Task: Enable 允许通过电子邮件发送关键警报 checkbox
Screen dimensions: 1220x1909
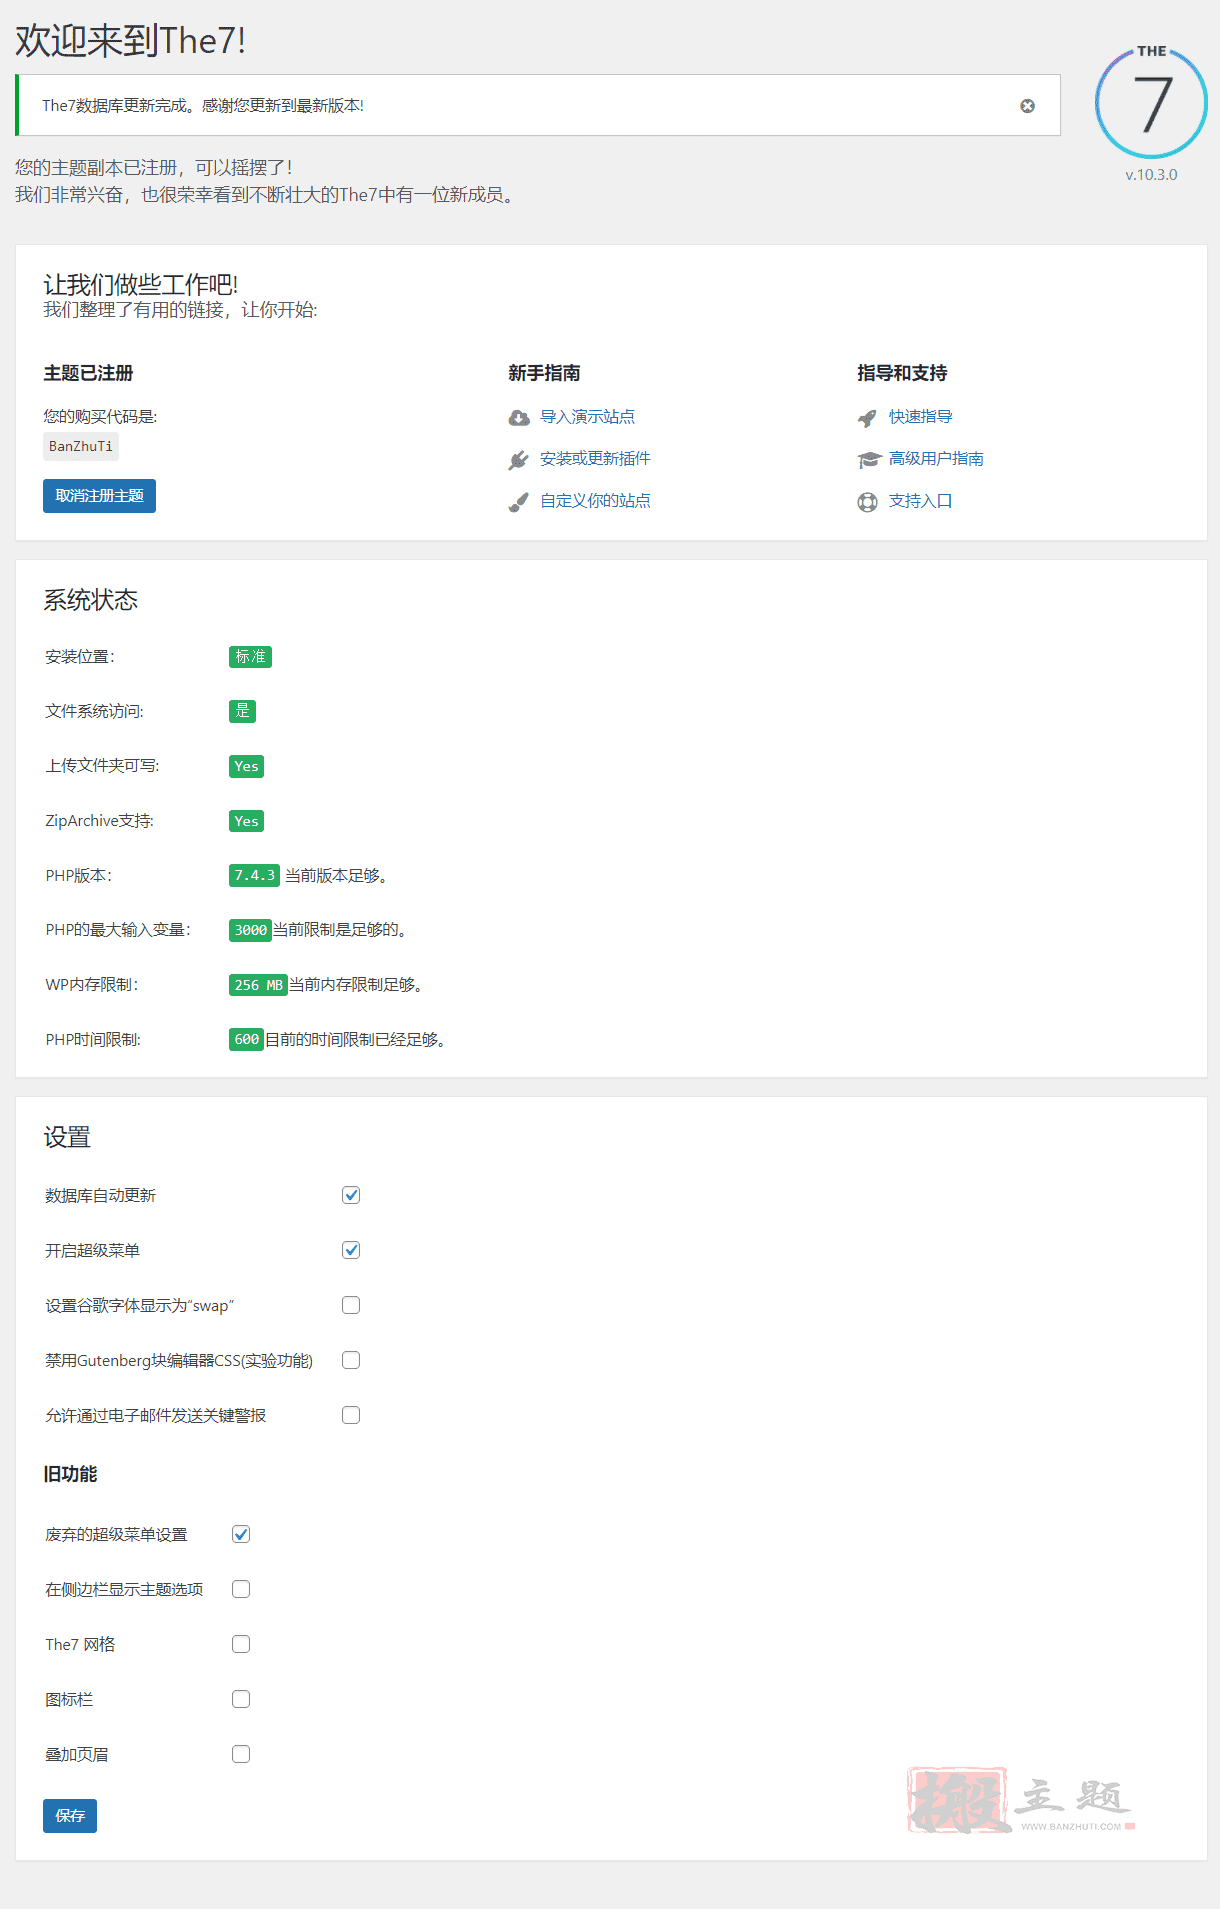Action: click(x=351, y=1415)
